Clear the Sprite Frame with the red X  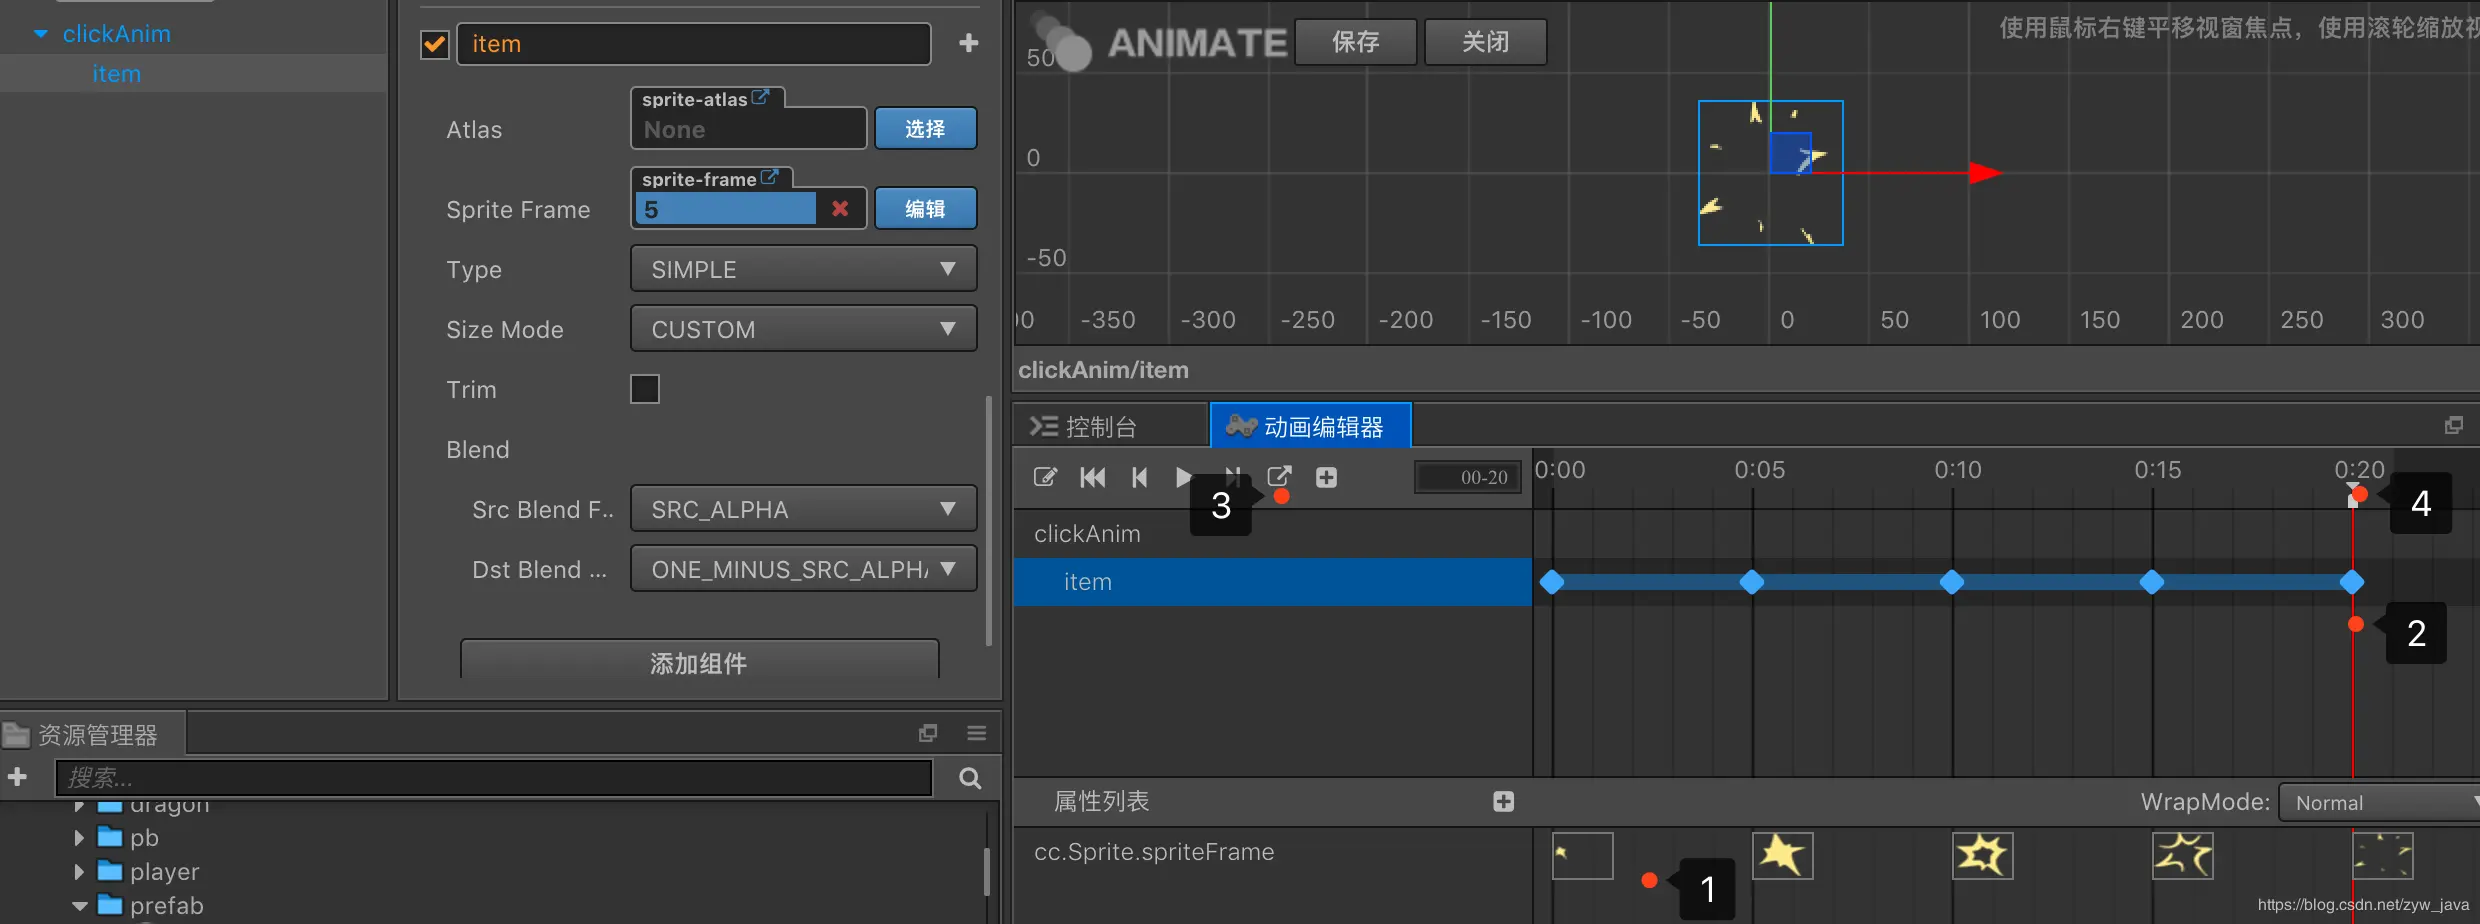840,209
